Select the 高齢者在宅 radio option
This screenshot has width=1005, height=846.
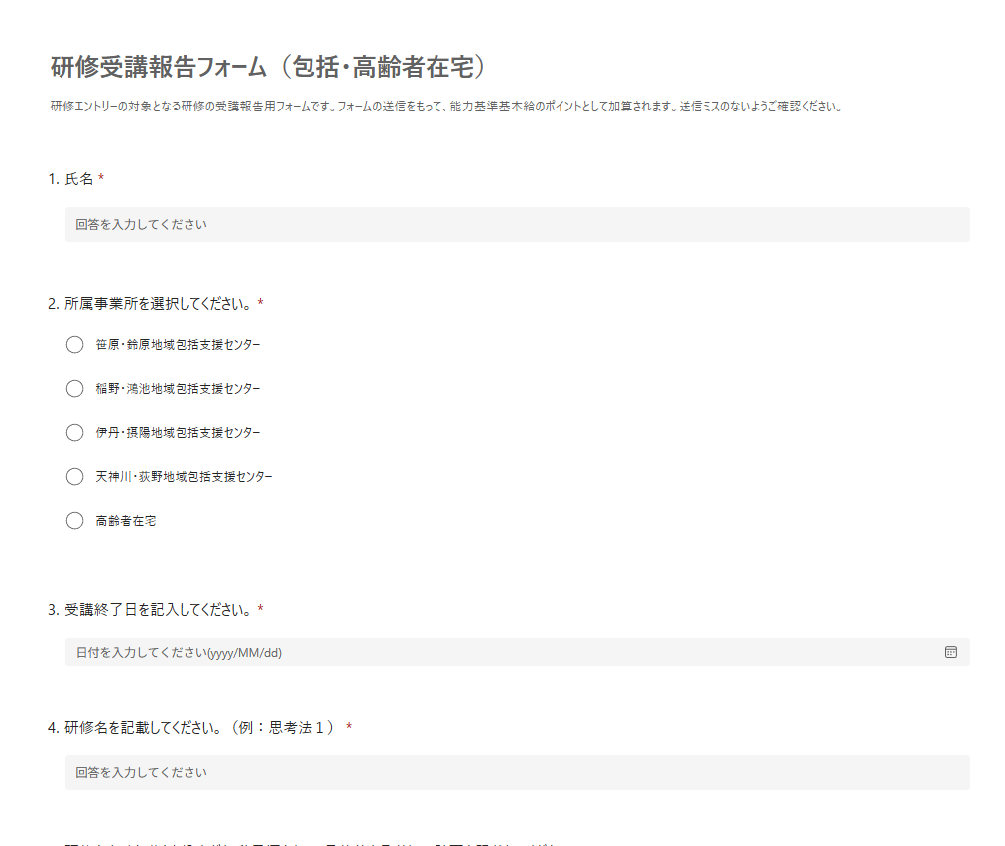pyautogui.click(x=74, y=521)
